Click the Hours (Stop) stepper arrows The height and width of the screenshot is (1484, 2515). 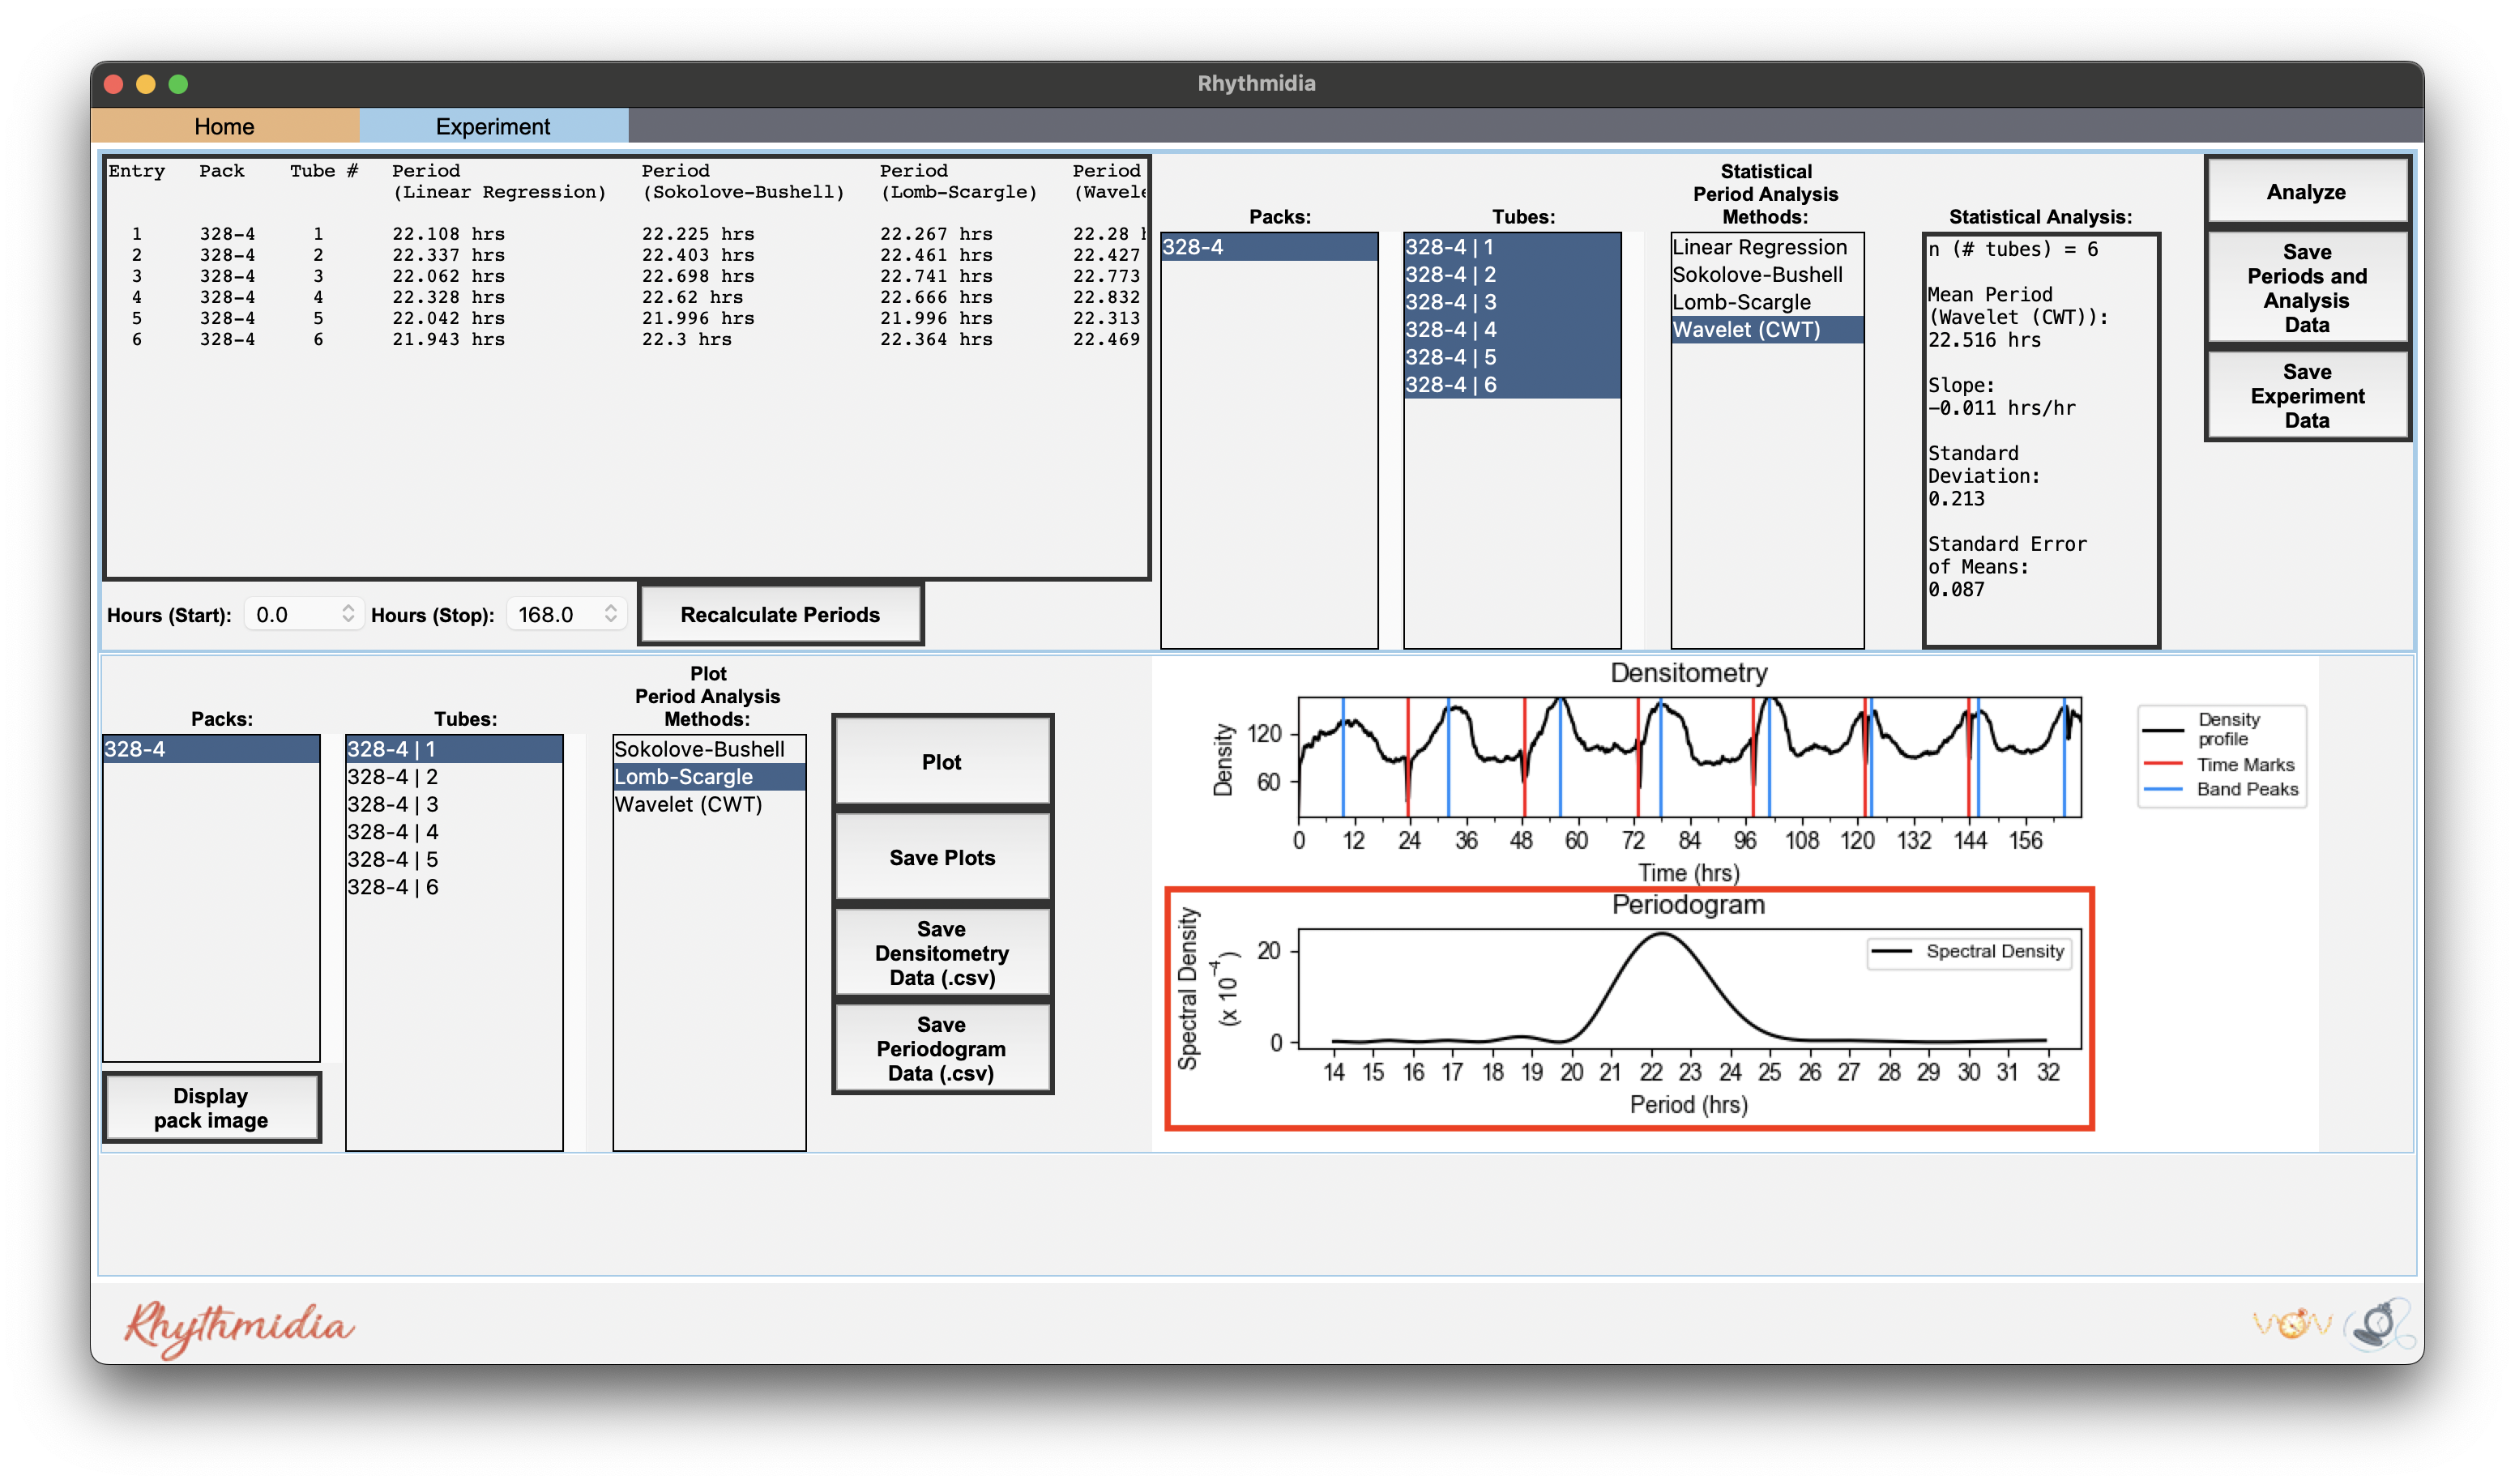pyautogui.click(x=610, y=614)
